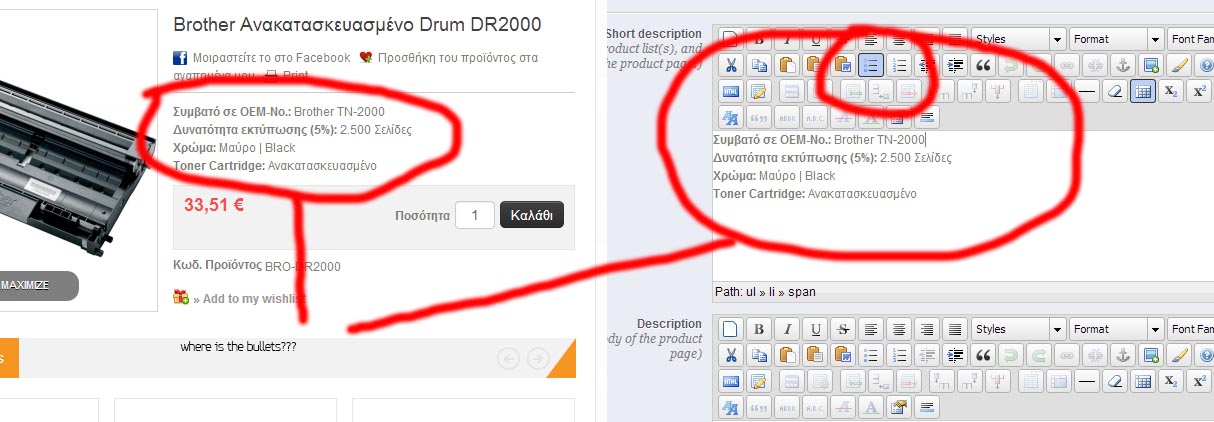Remove formatting eraser in Short description editor
Image resolution: width=1214 pixels, height=422 pixels.
tap(1115, 91)
